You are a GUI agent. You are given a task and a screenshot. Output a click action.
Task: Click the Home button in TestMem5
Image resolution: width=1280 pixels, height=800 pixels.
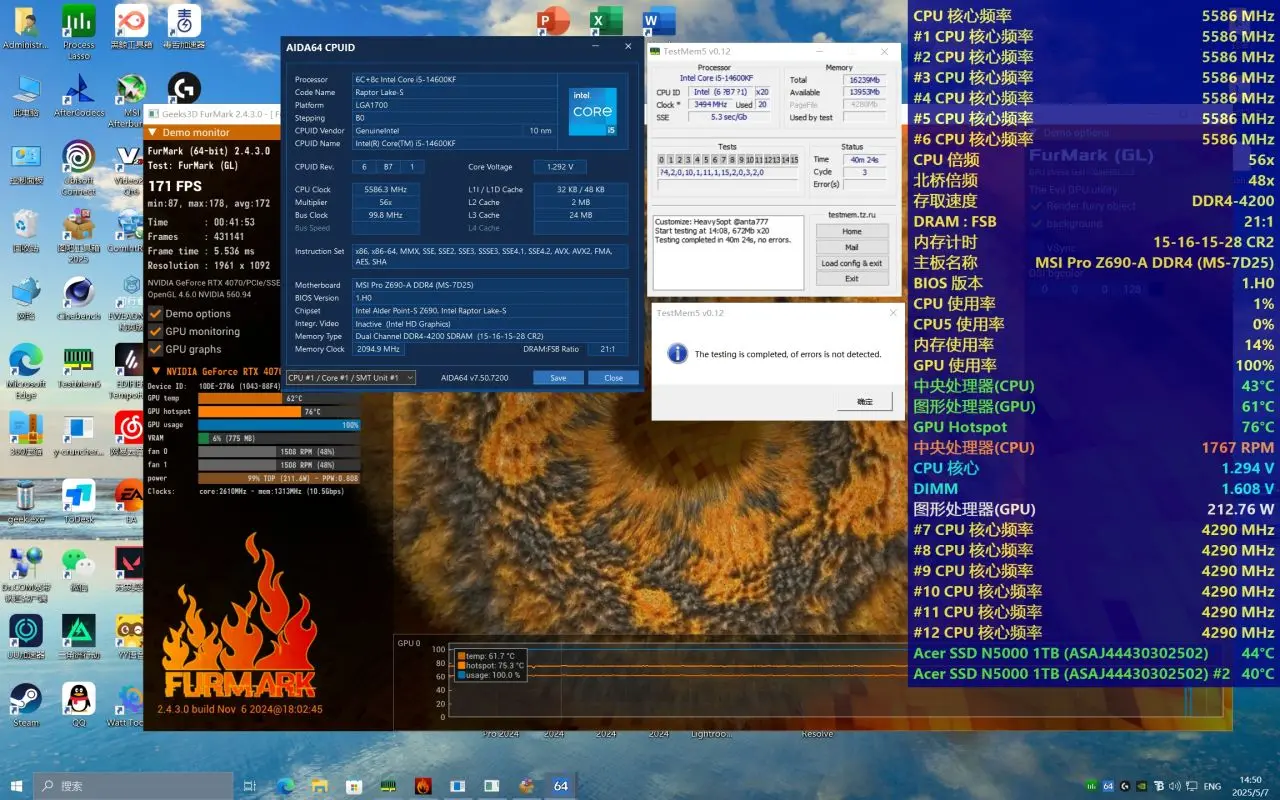(851, 231)
